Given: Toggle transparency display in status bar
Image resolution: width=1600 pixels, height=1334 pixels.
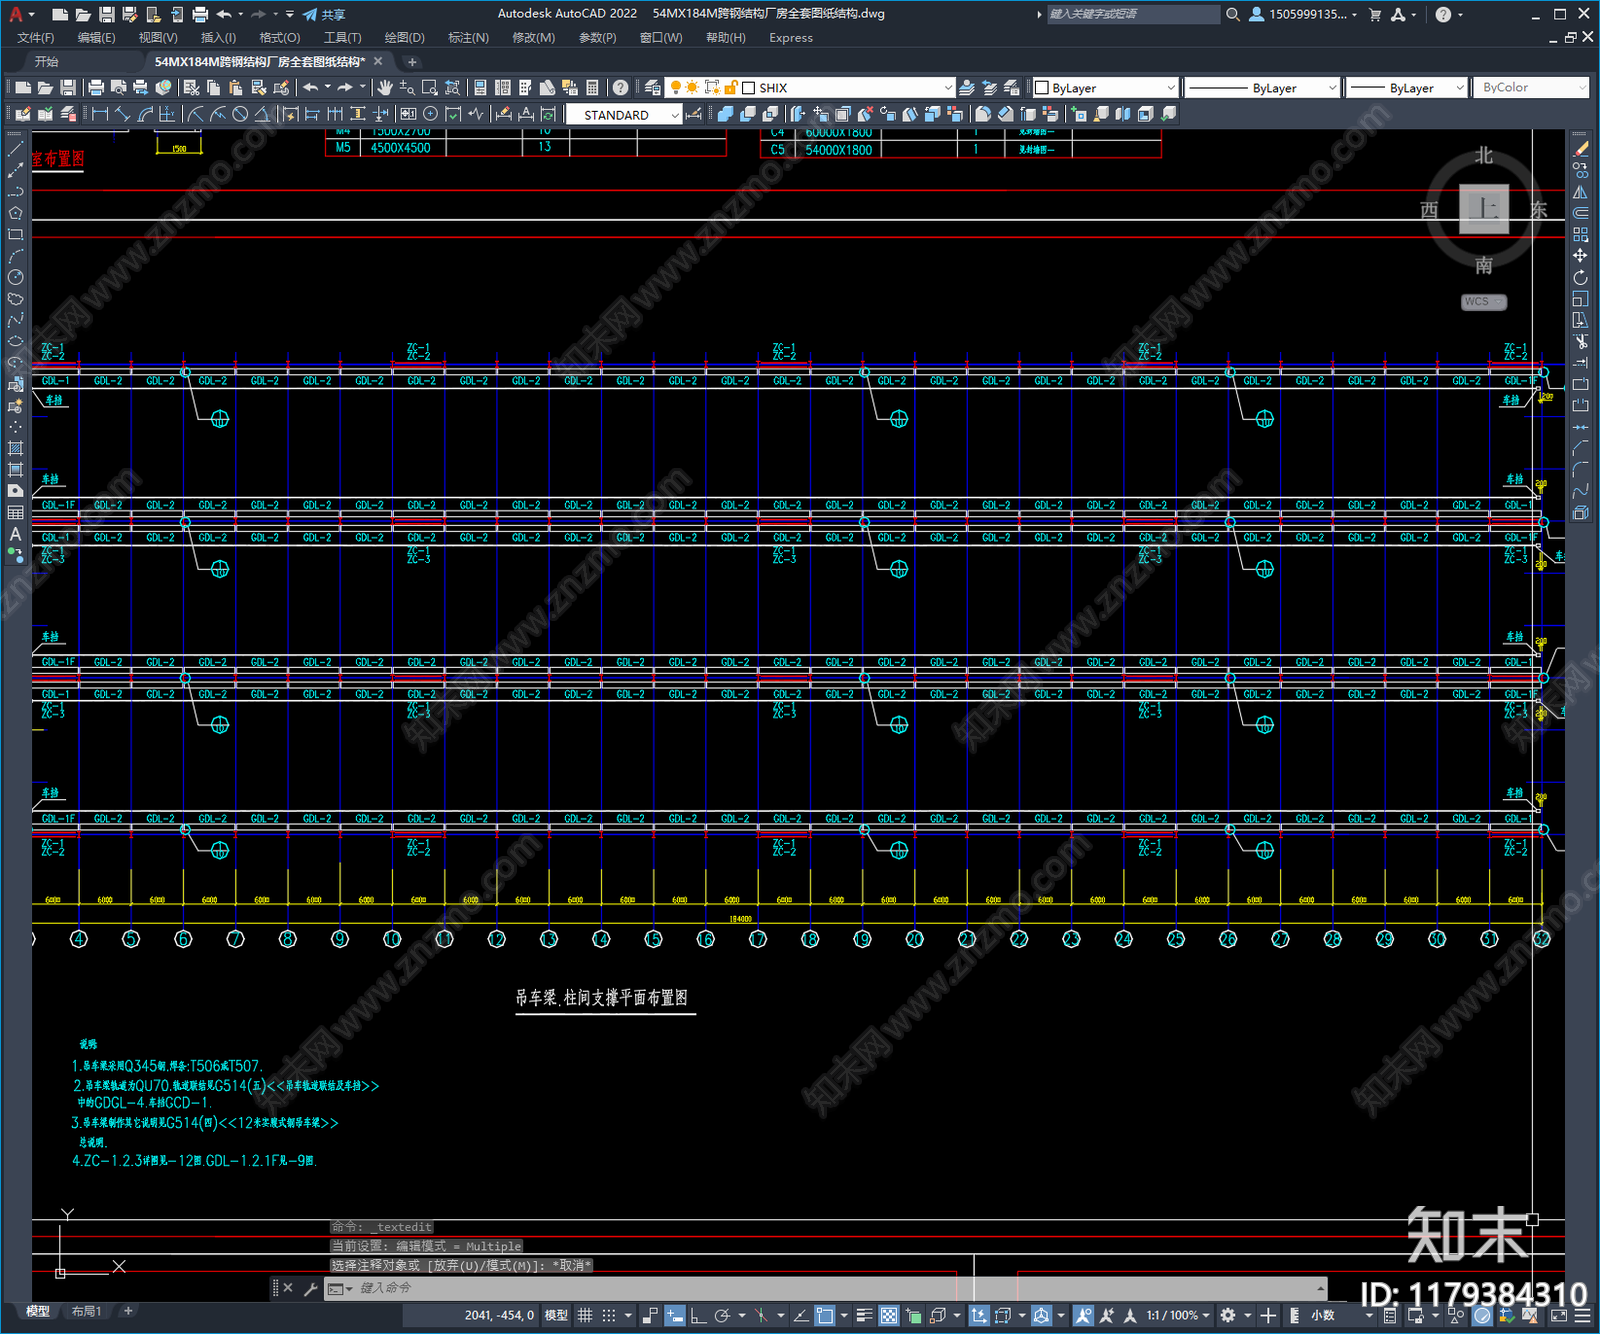Looking at the screenshot, I should point(889,1315).
